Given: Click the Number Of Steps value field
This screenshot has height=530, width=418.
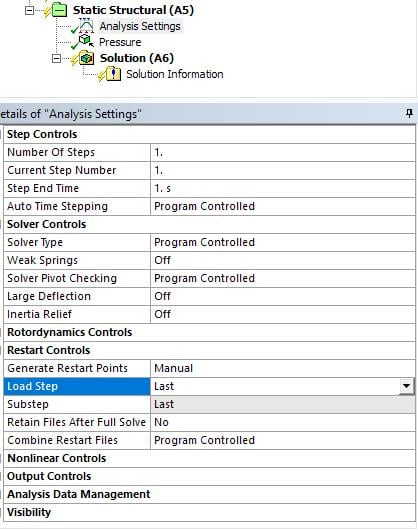Looking at the screenshot, I should 283,152.
